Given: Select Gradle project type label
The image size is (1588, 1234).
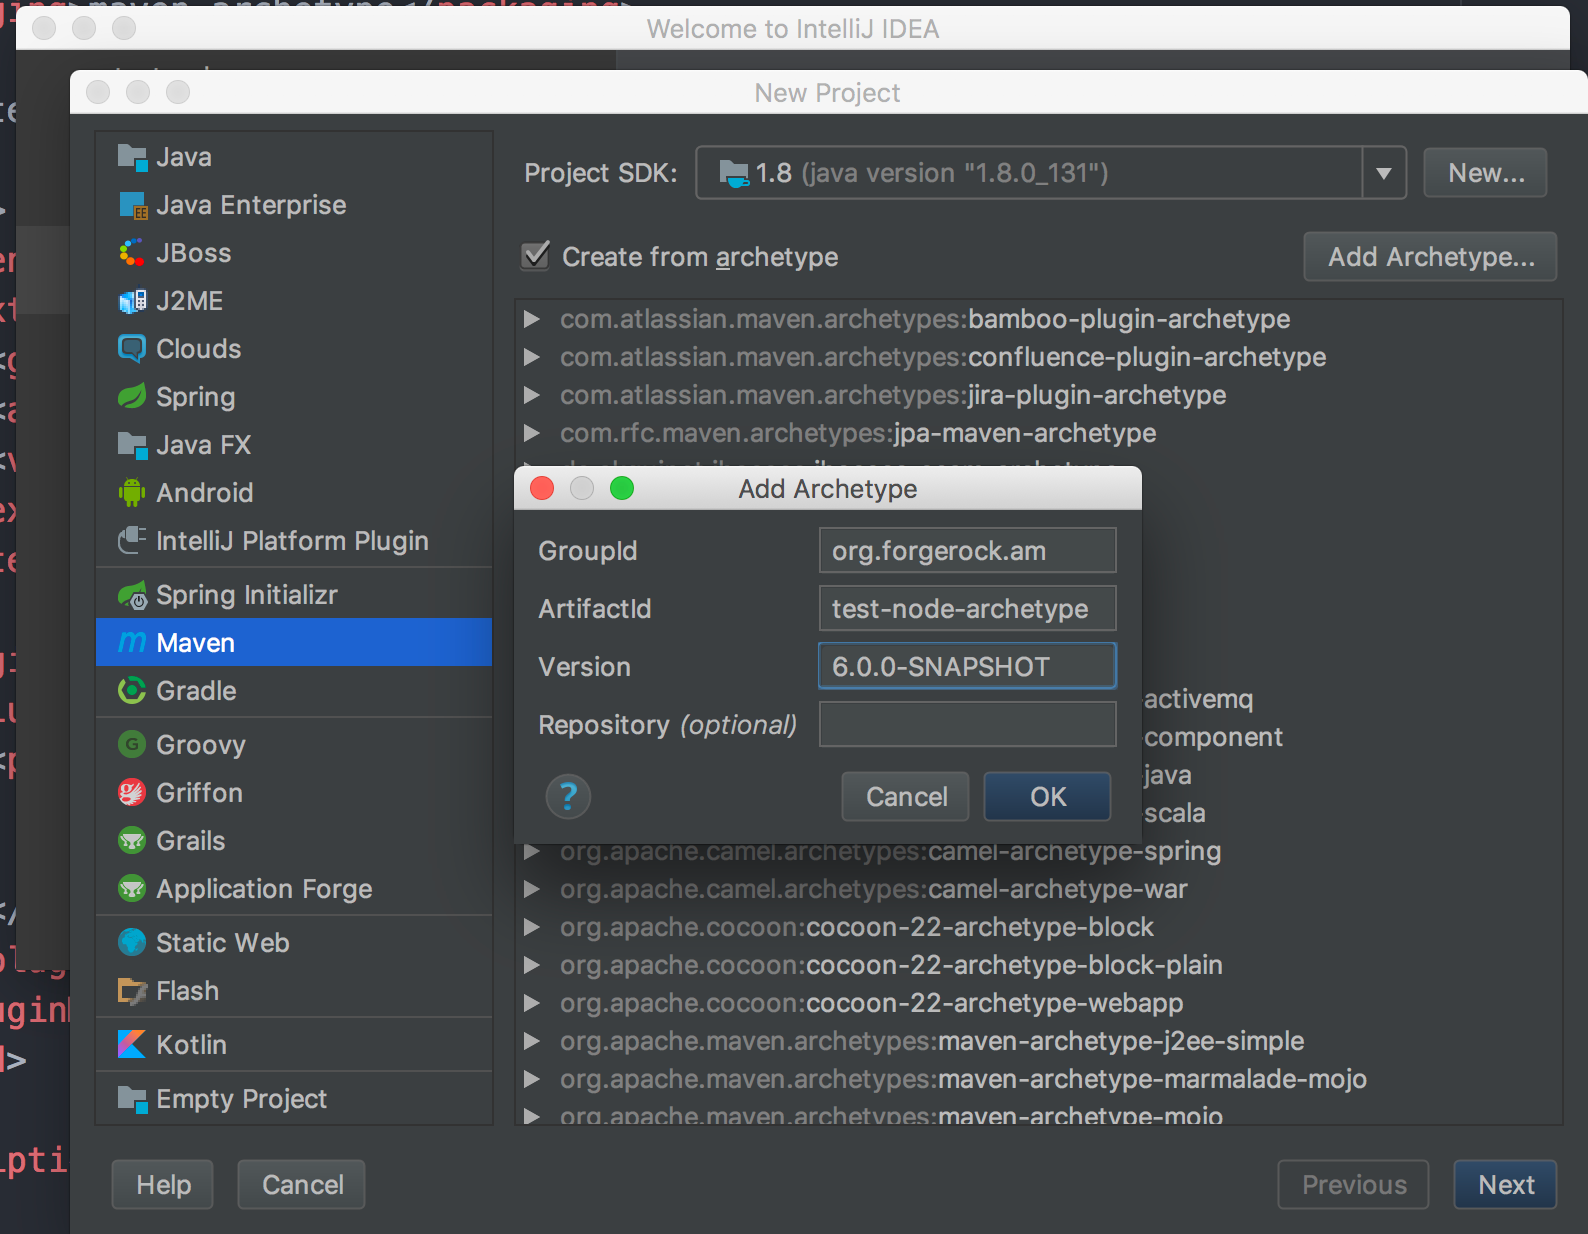Looking at the screenshot, I should [196, 691].
